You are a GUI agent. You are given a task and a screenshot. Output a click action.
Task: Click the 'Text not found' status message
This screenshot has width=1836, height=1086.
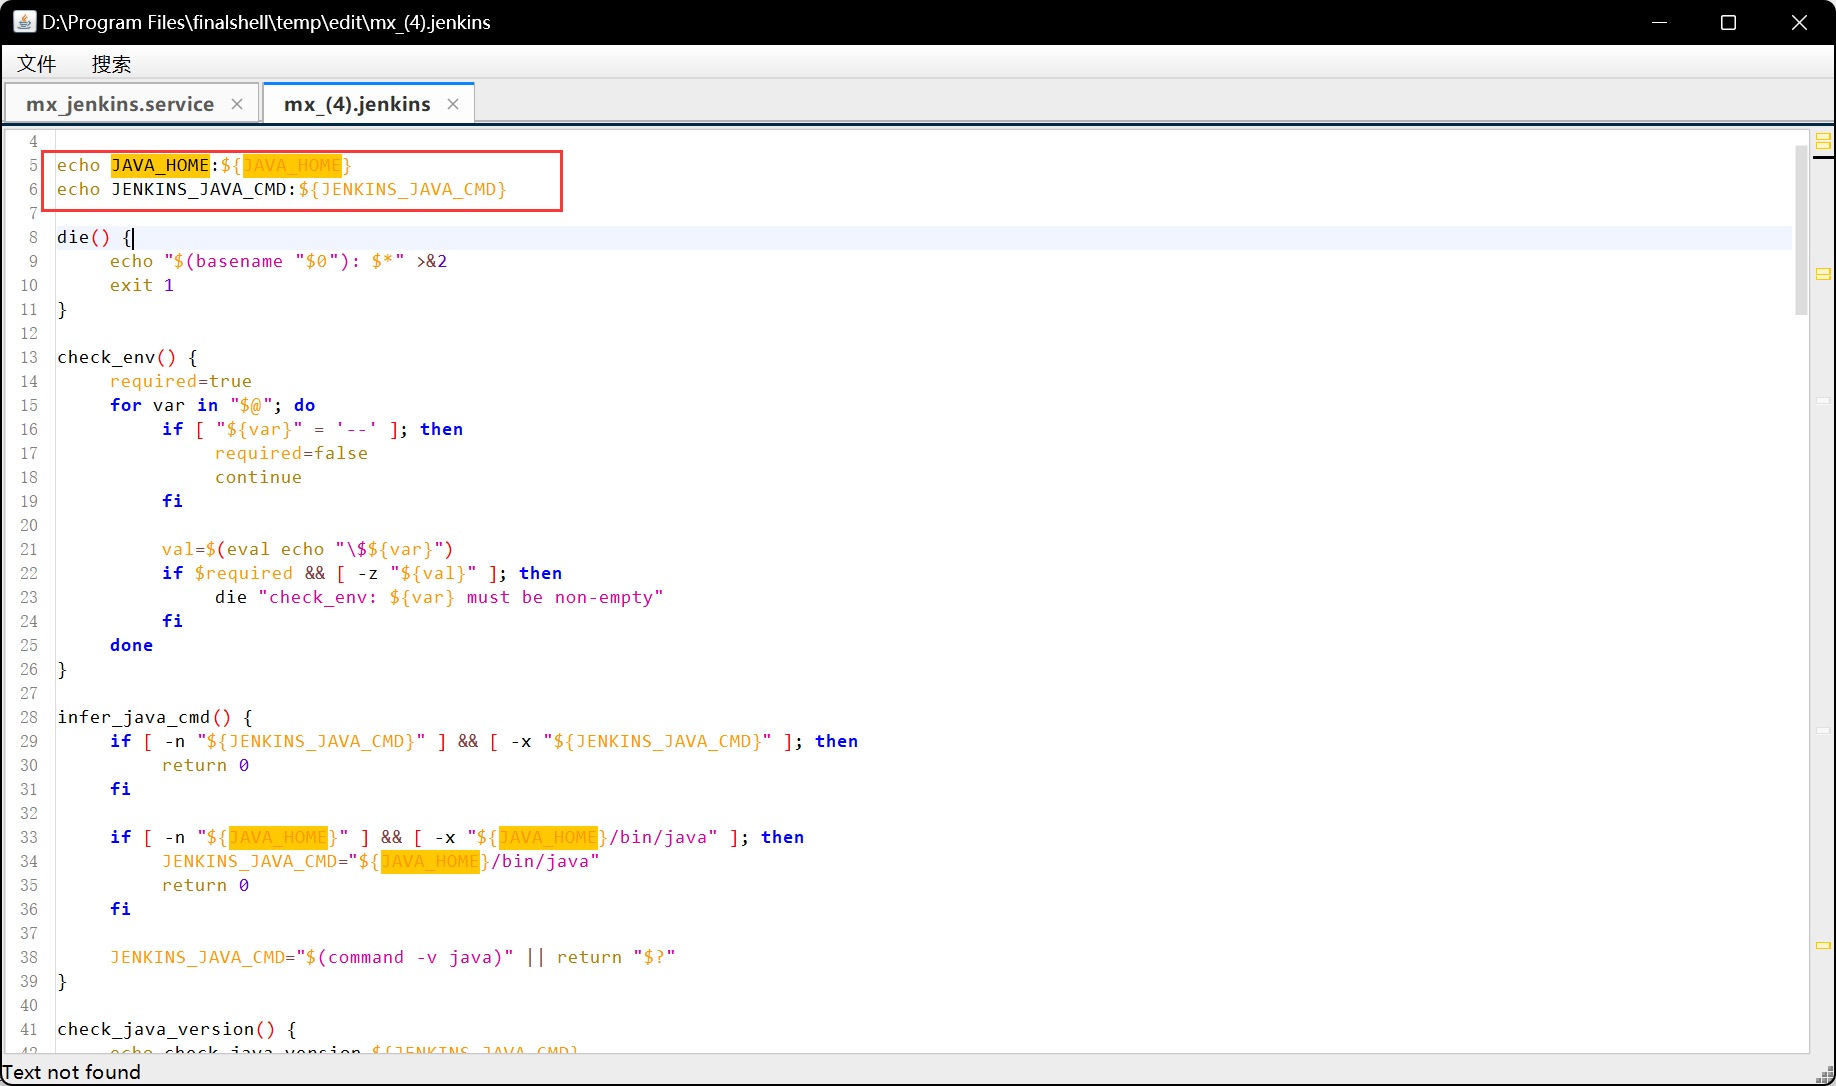72,1072
